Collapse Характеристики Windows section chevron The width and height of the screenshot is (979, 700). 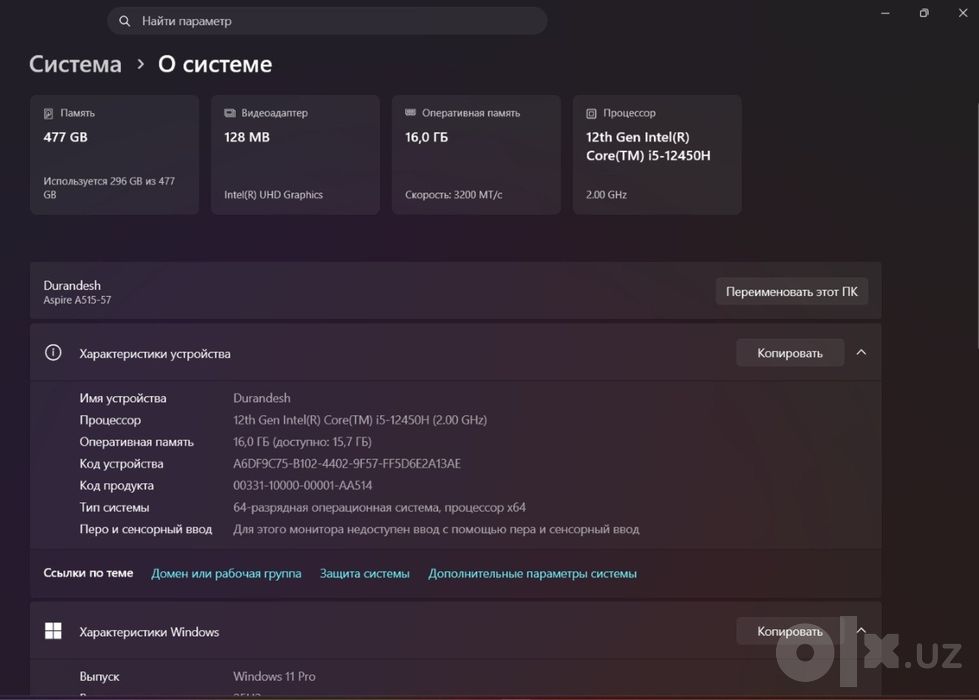[861, 631]
